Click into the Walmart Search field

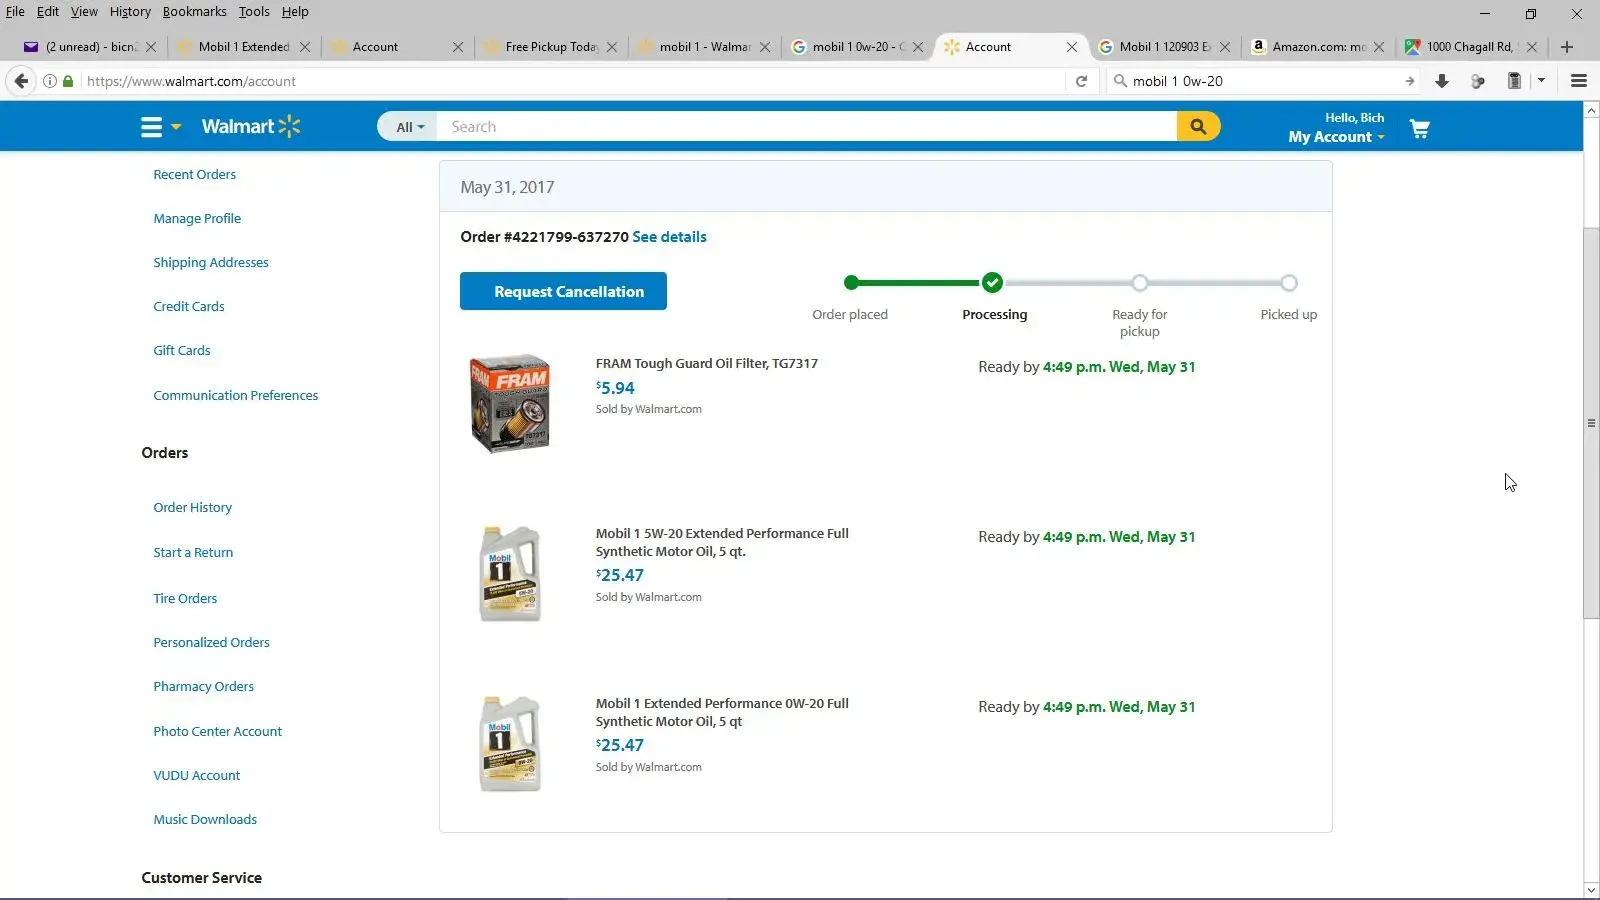806,127
